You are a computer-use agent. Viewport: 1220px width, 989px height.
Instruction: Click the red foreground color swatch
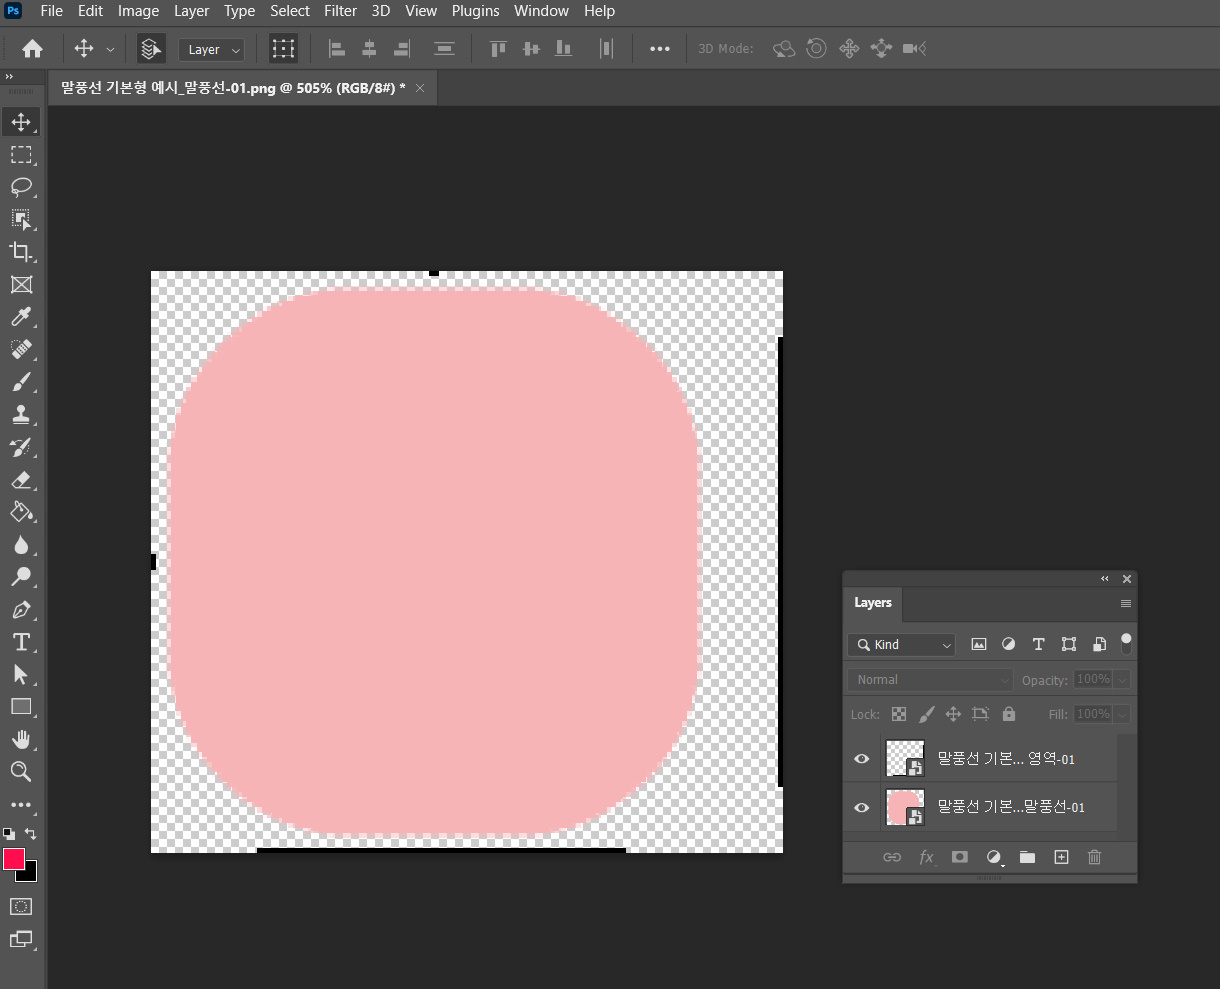point(14,859)
